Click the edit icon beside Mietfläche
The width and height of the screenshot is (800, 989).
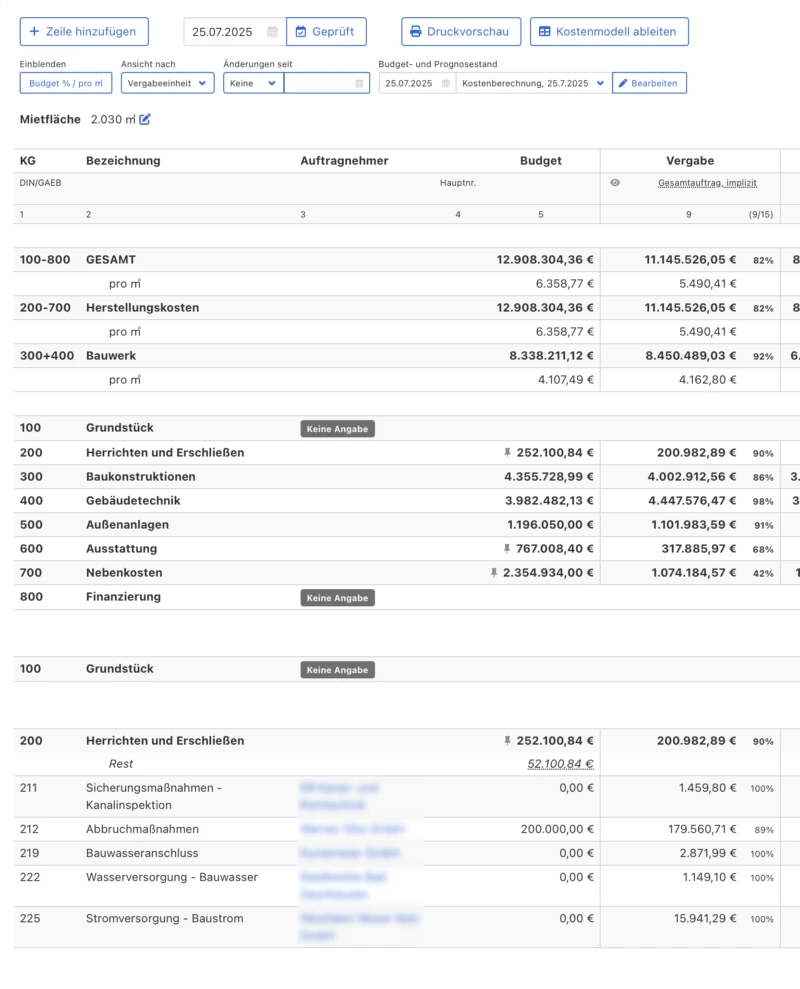pos(145,120)
